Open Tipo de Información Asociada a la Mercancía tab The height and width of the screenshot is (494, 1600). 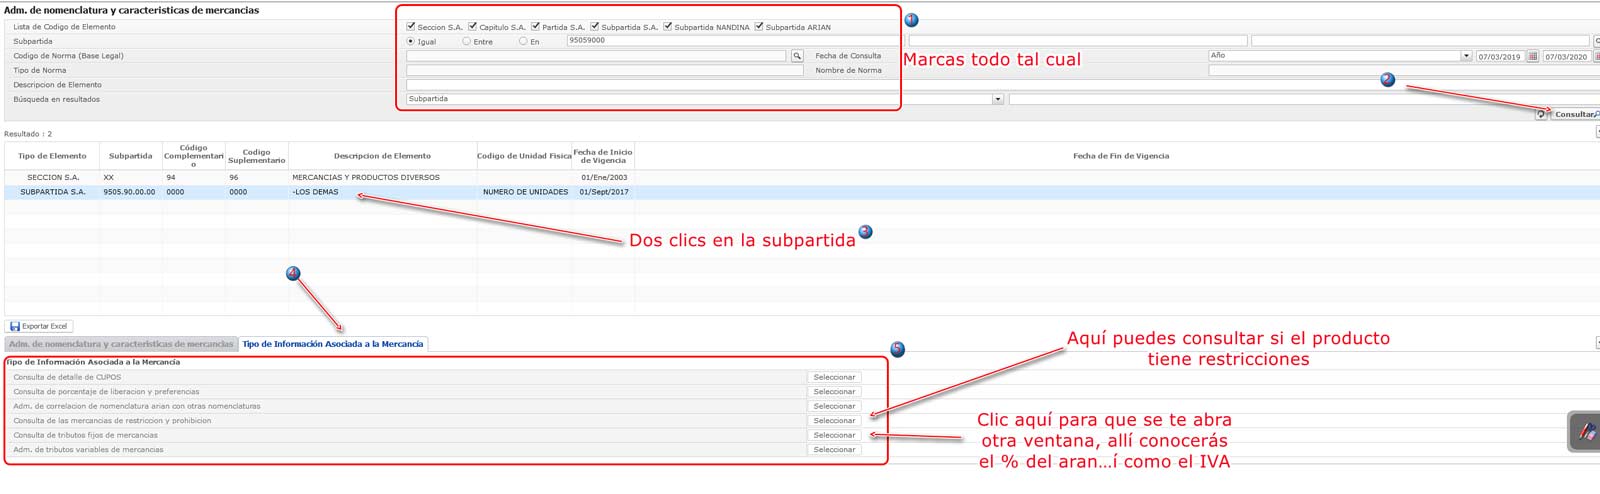tap(332, 344)
